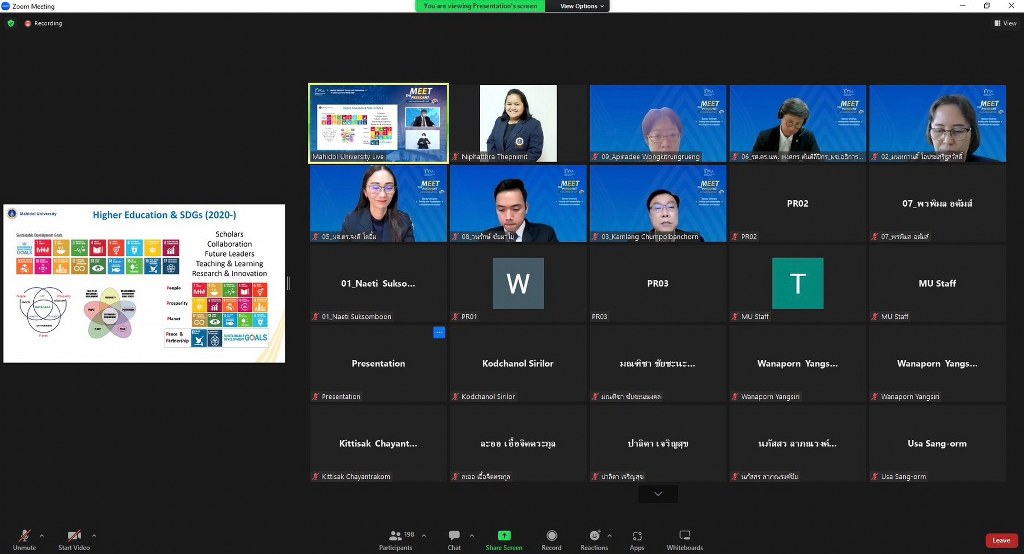Click the more options button on Presentation tile
This screenshot has width=1024, height=554.
(x=438, y=332)
